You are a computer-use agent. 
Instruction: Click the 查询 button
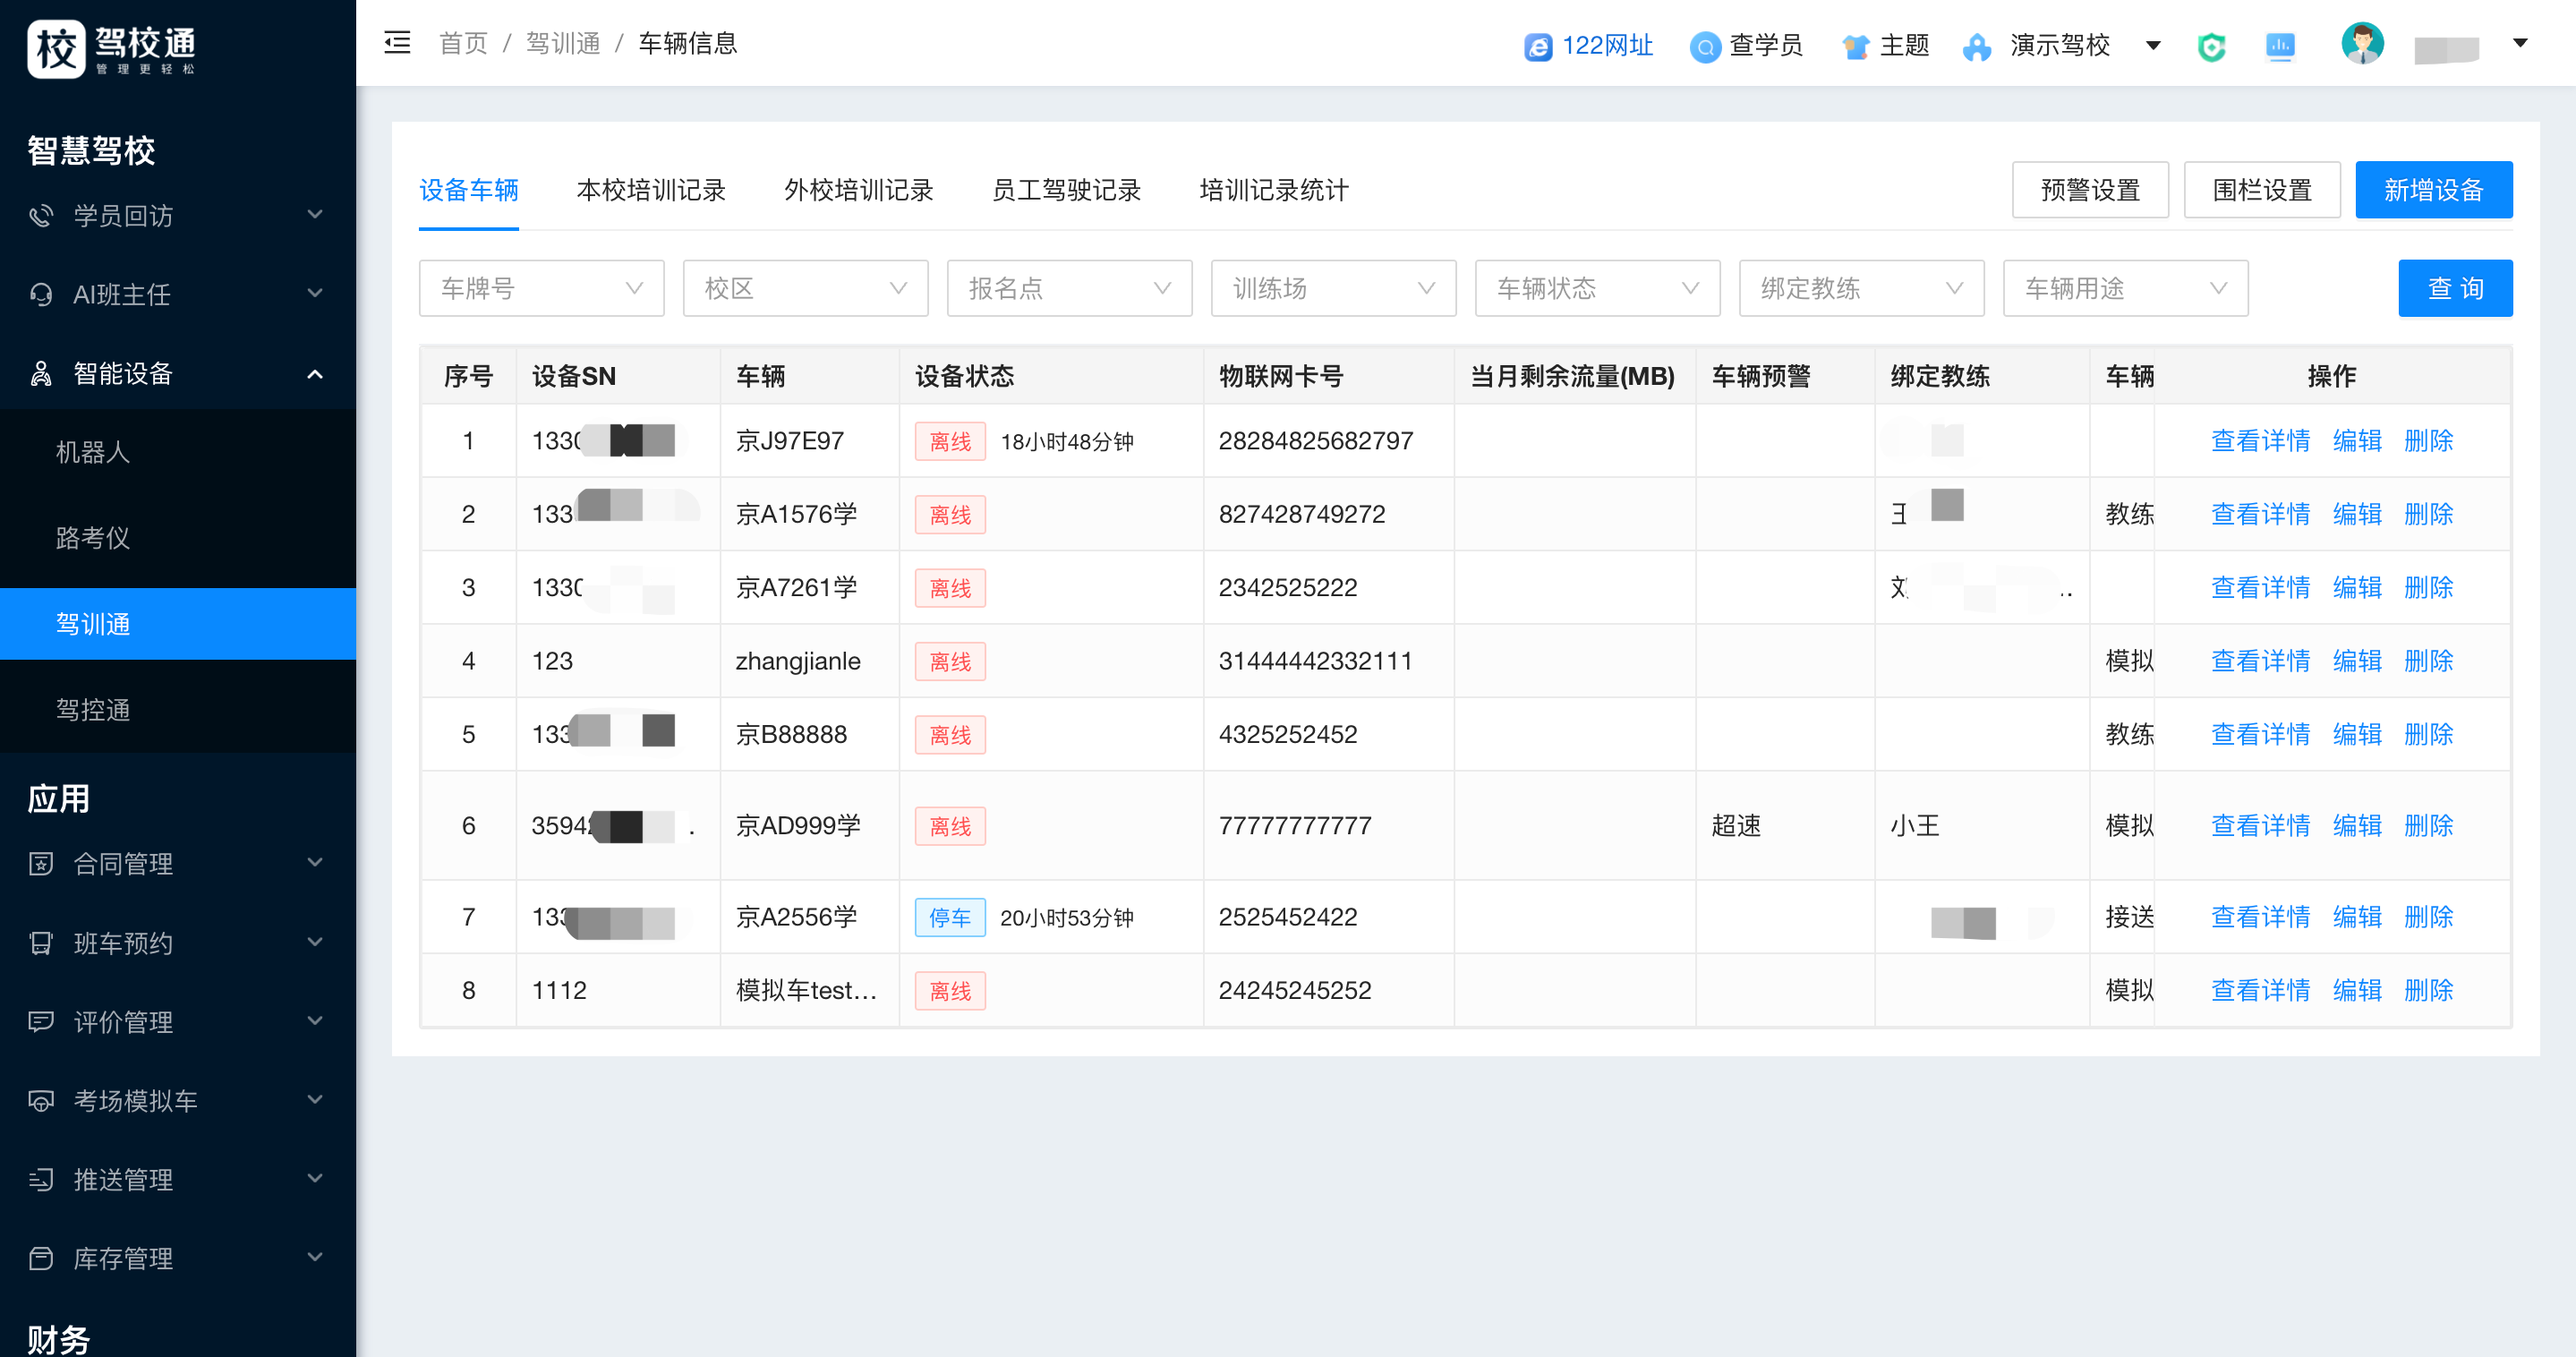(2455, 288)
